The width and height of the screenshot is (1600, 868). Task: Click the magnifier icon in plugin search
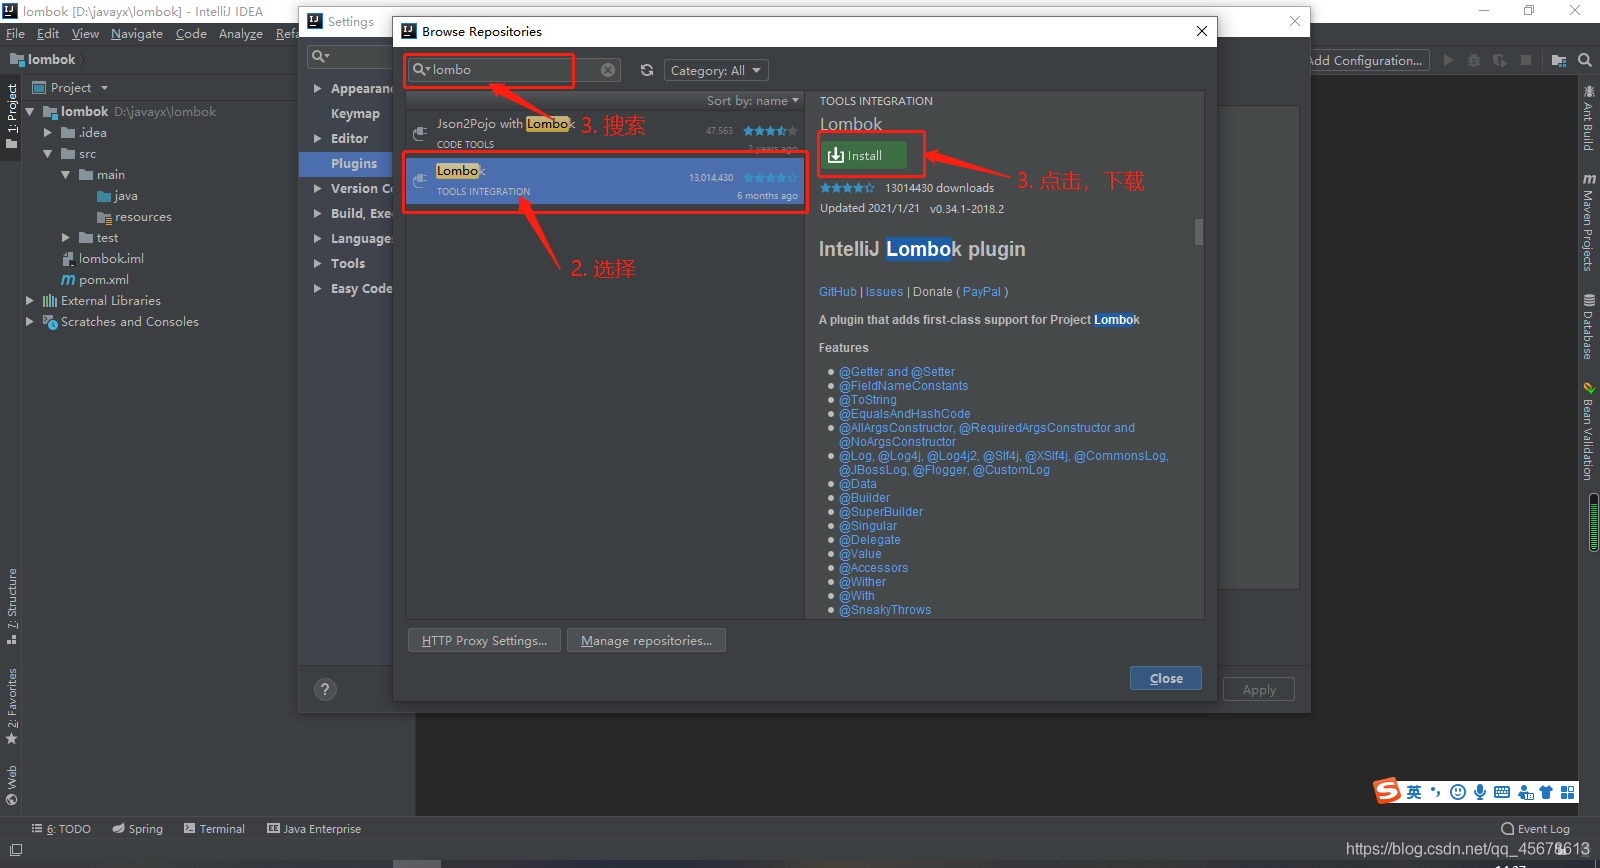click(421, 69)
